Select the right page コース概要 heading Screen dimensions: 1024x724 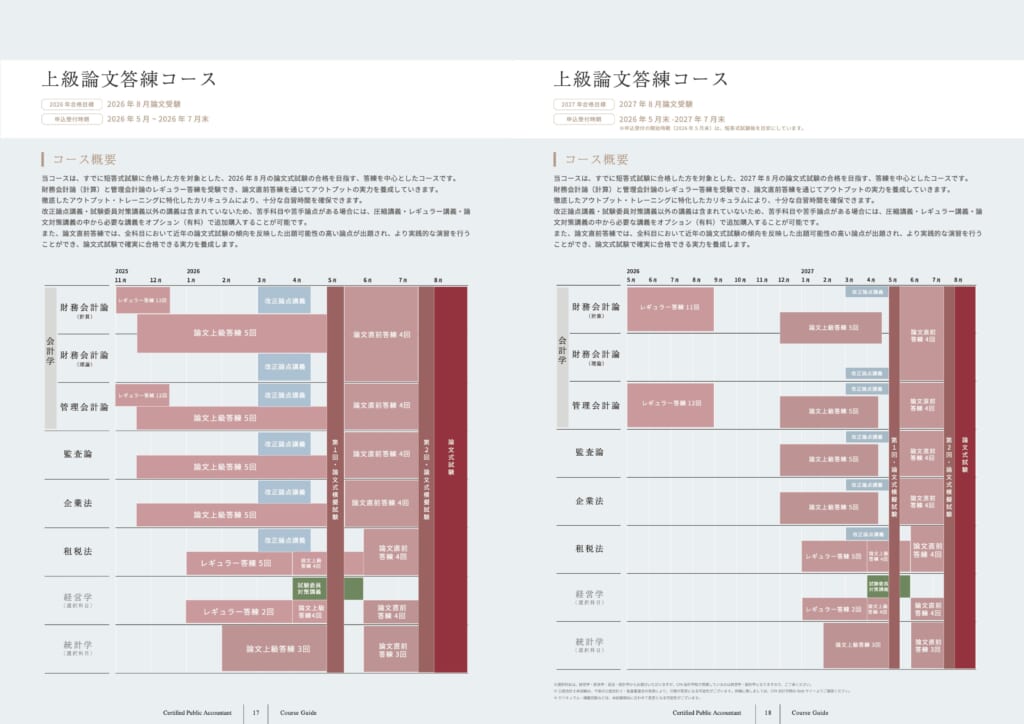coord(596,159)
